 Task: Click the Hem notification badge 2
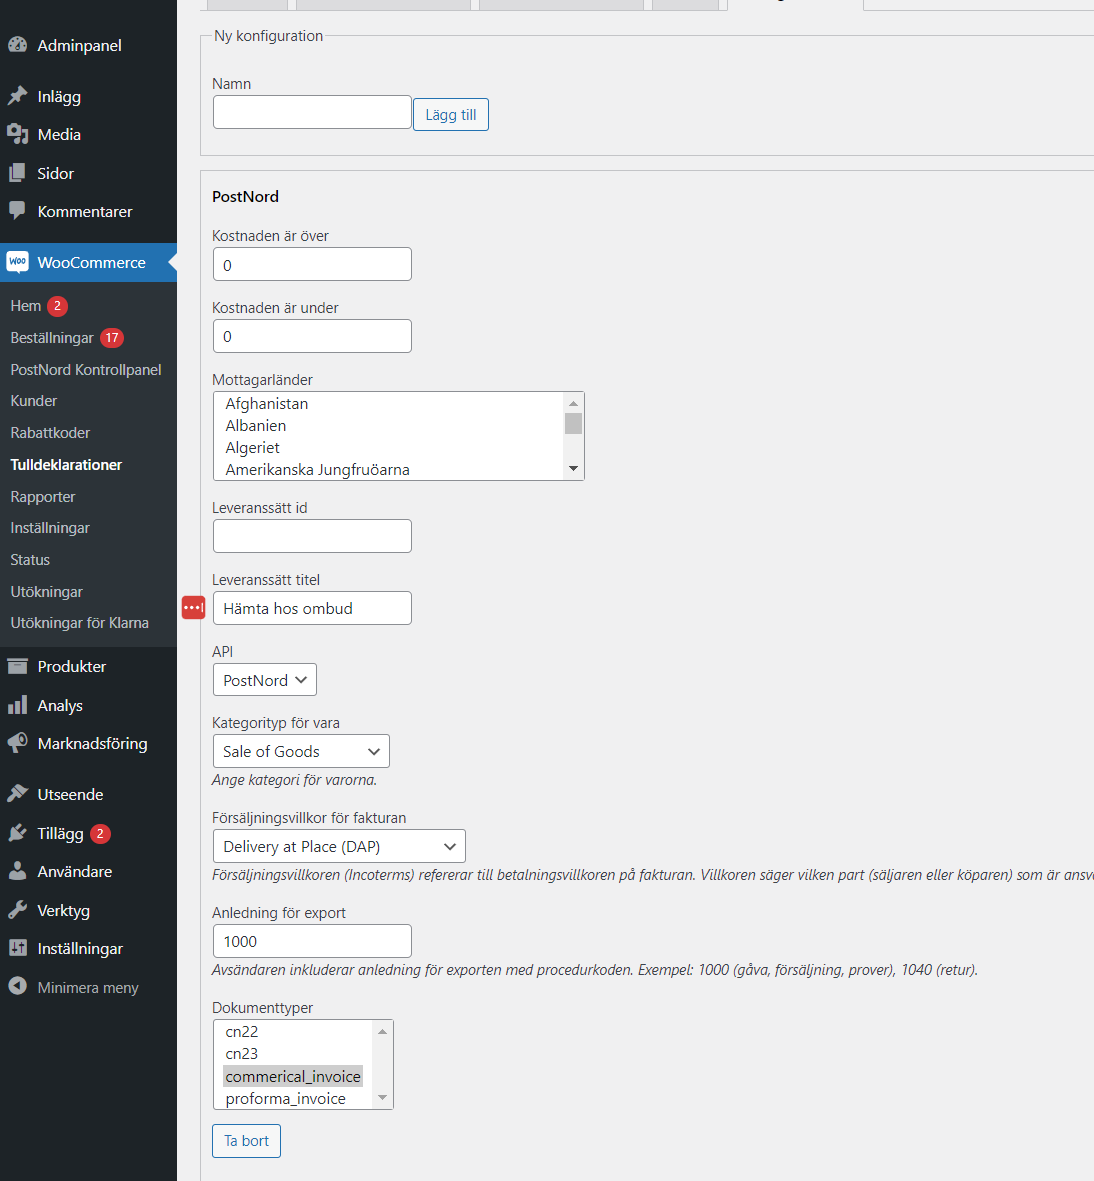pyautogui.click(x=57, y=306)
